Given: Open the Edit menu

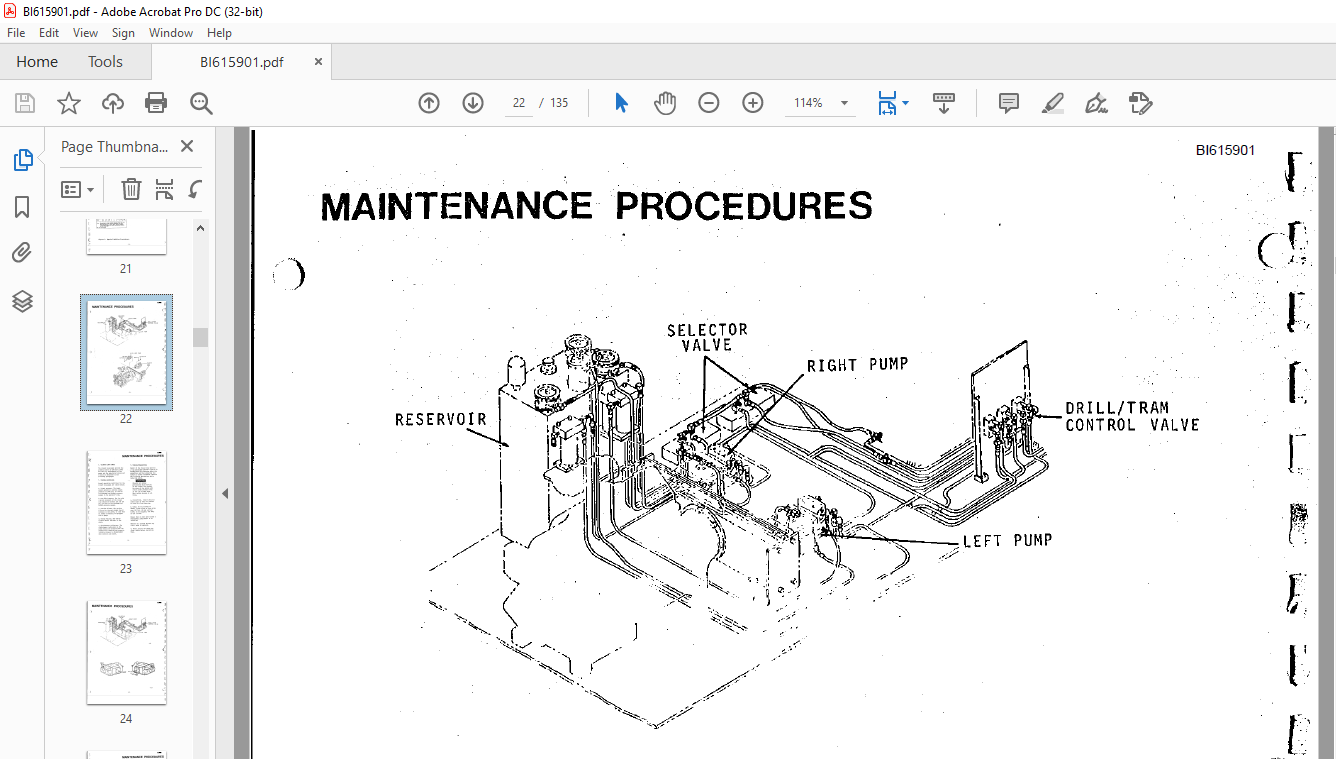Looking at the screenshot, I should click(x=49, y=33).
